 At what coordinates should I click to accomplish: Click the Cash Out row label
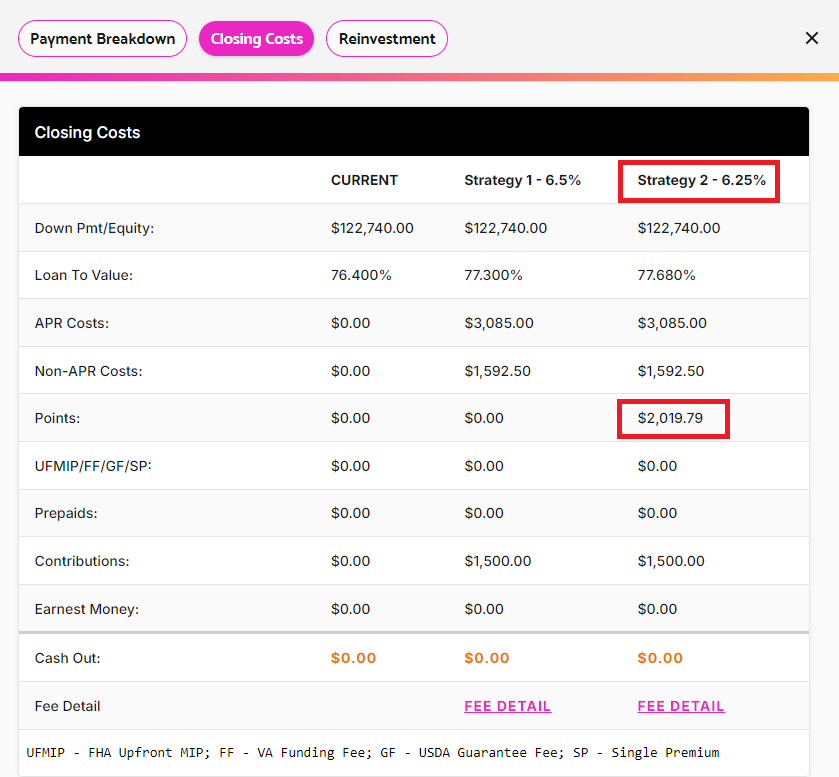(67, 658)
